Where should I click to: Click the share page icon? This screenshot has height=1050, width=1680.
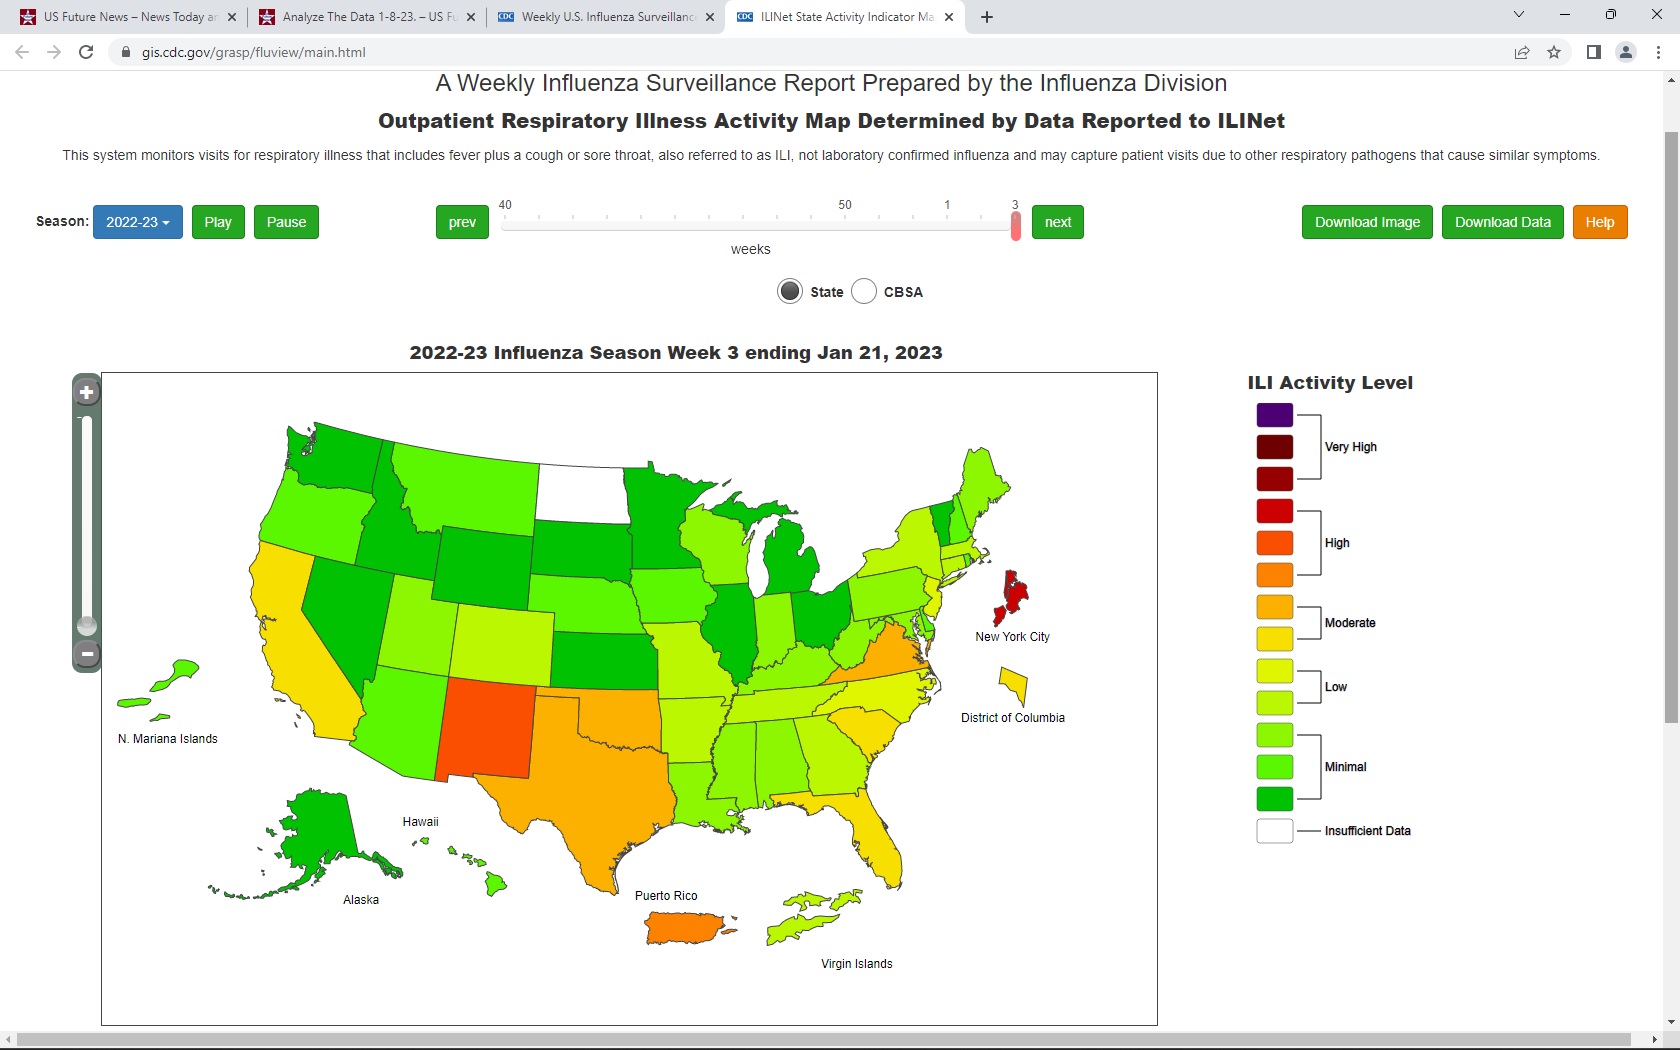[x=1521, y=52]
